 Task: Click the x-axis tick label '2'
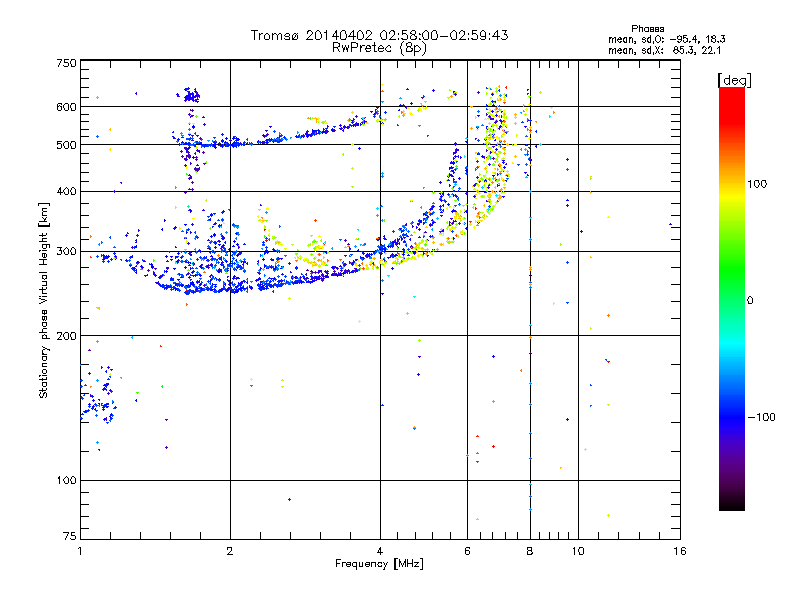pyautogui.click(x=230, y=551)
